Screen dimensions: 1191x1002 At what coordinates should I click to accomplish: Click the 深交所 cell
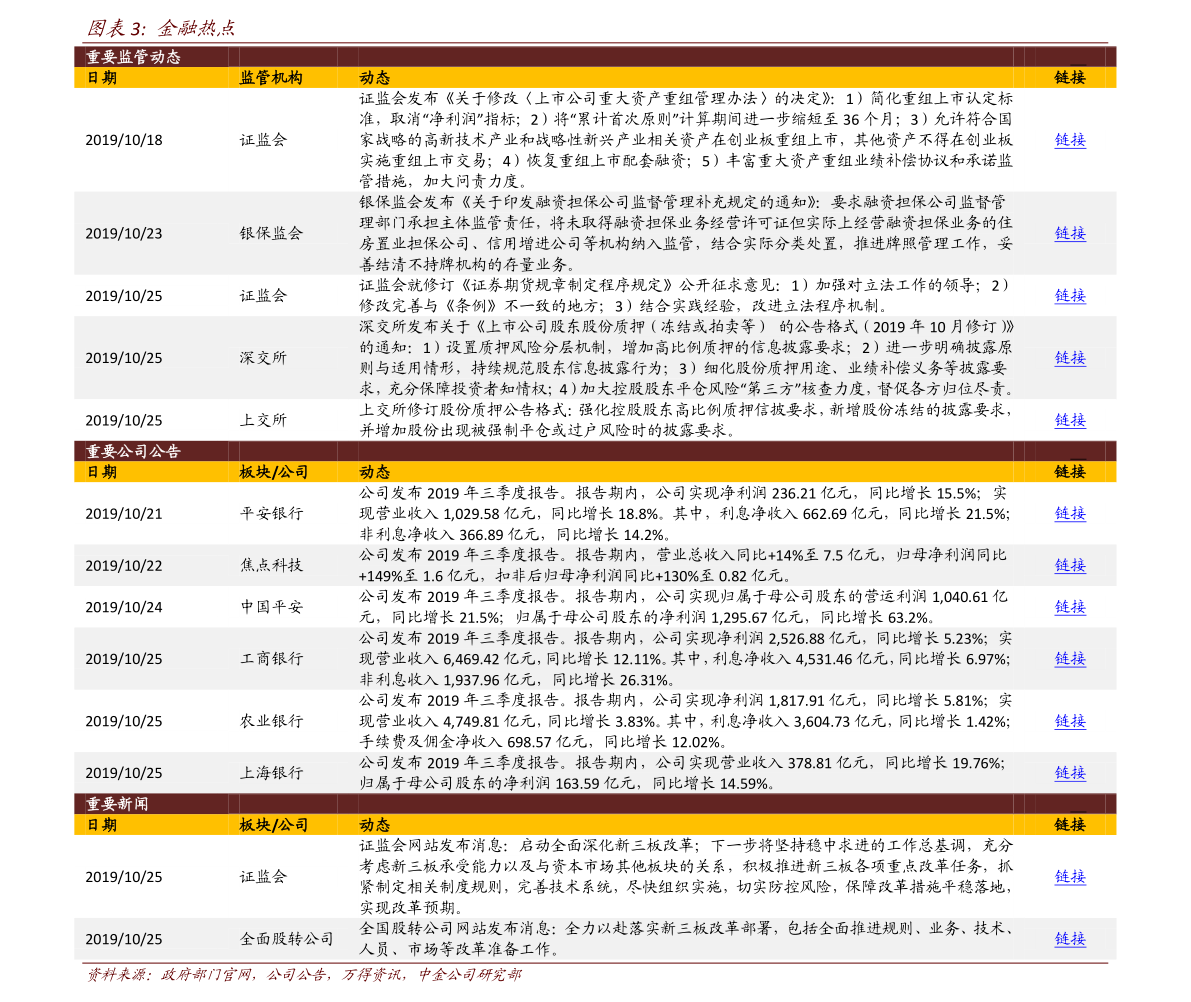pyautogui.click(x=263, y=358)
